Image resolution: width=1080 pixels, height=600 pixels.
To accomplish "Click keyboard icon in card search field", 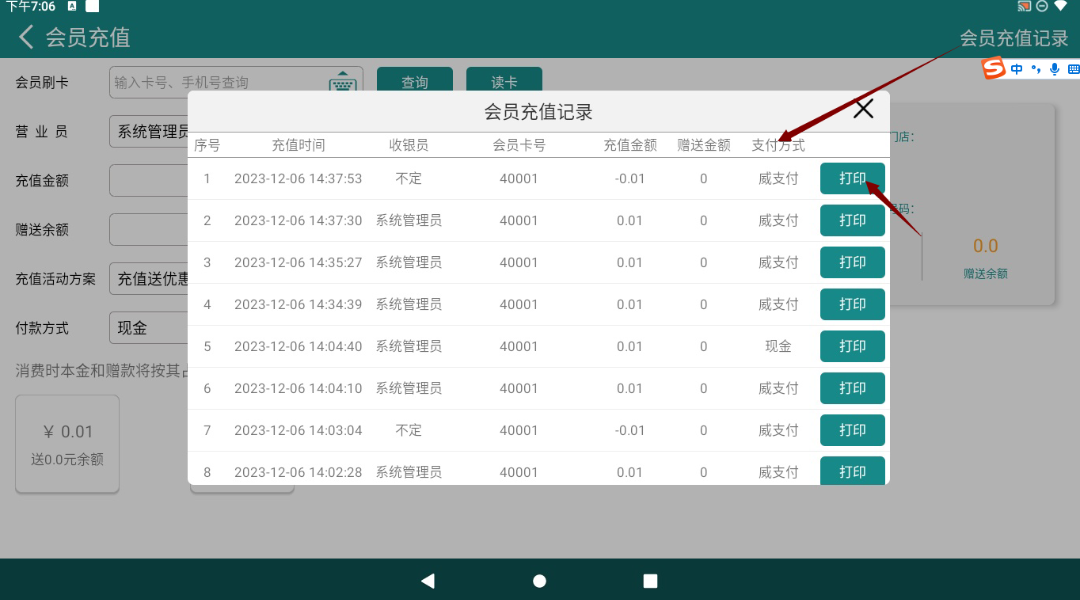I will pyautogui.click(x=343, y=83).
